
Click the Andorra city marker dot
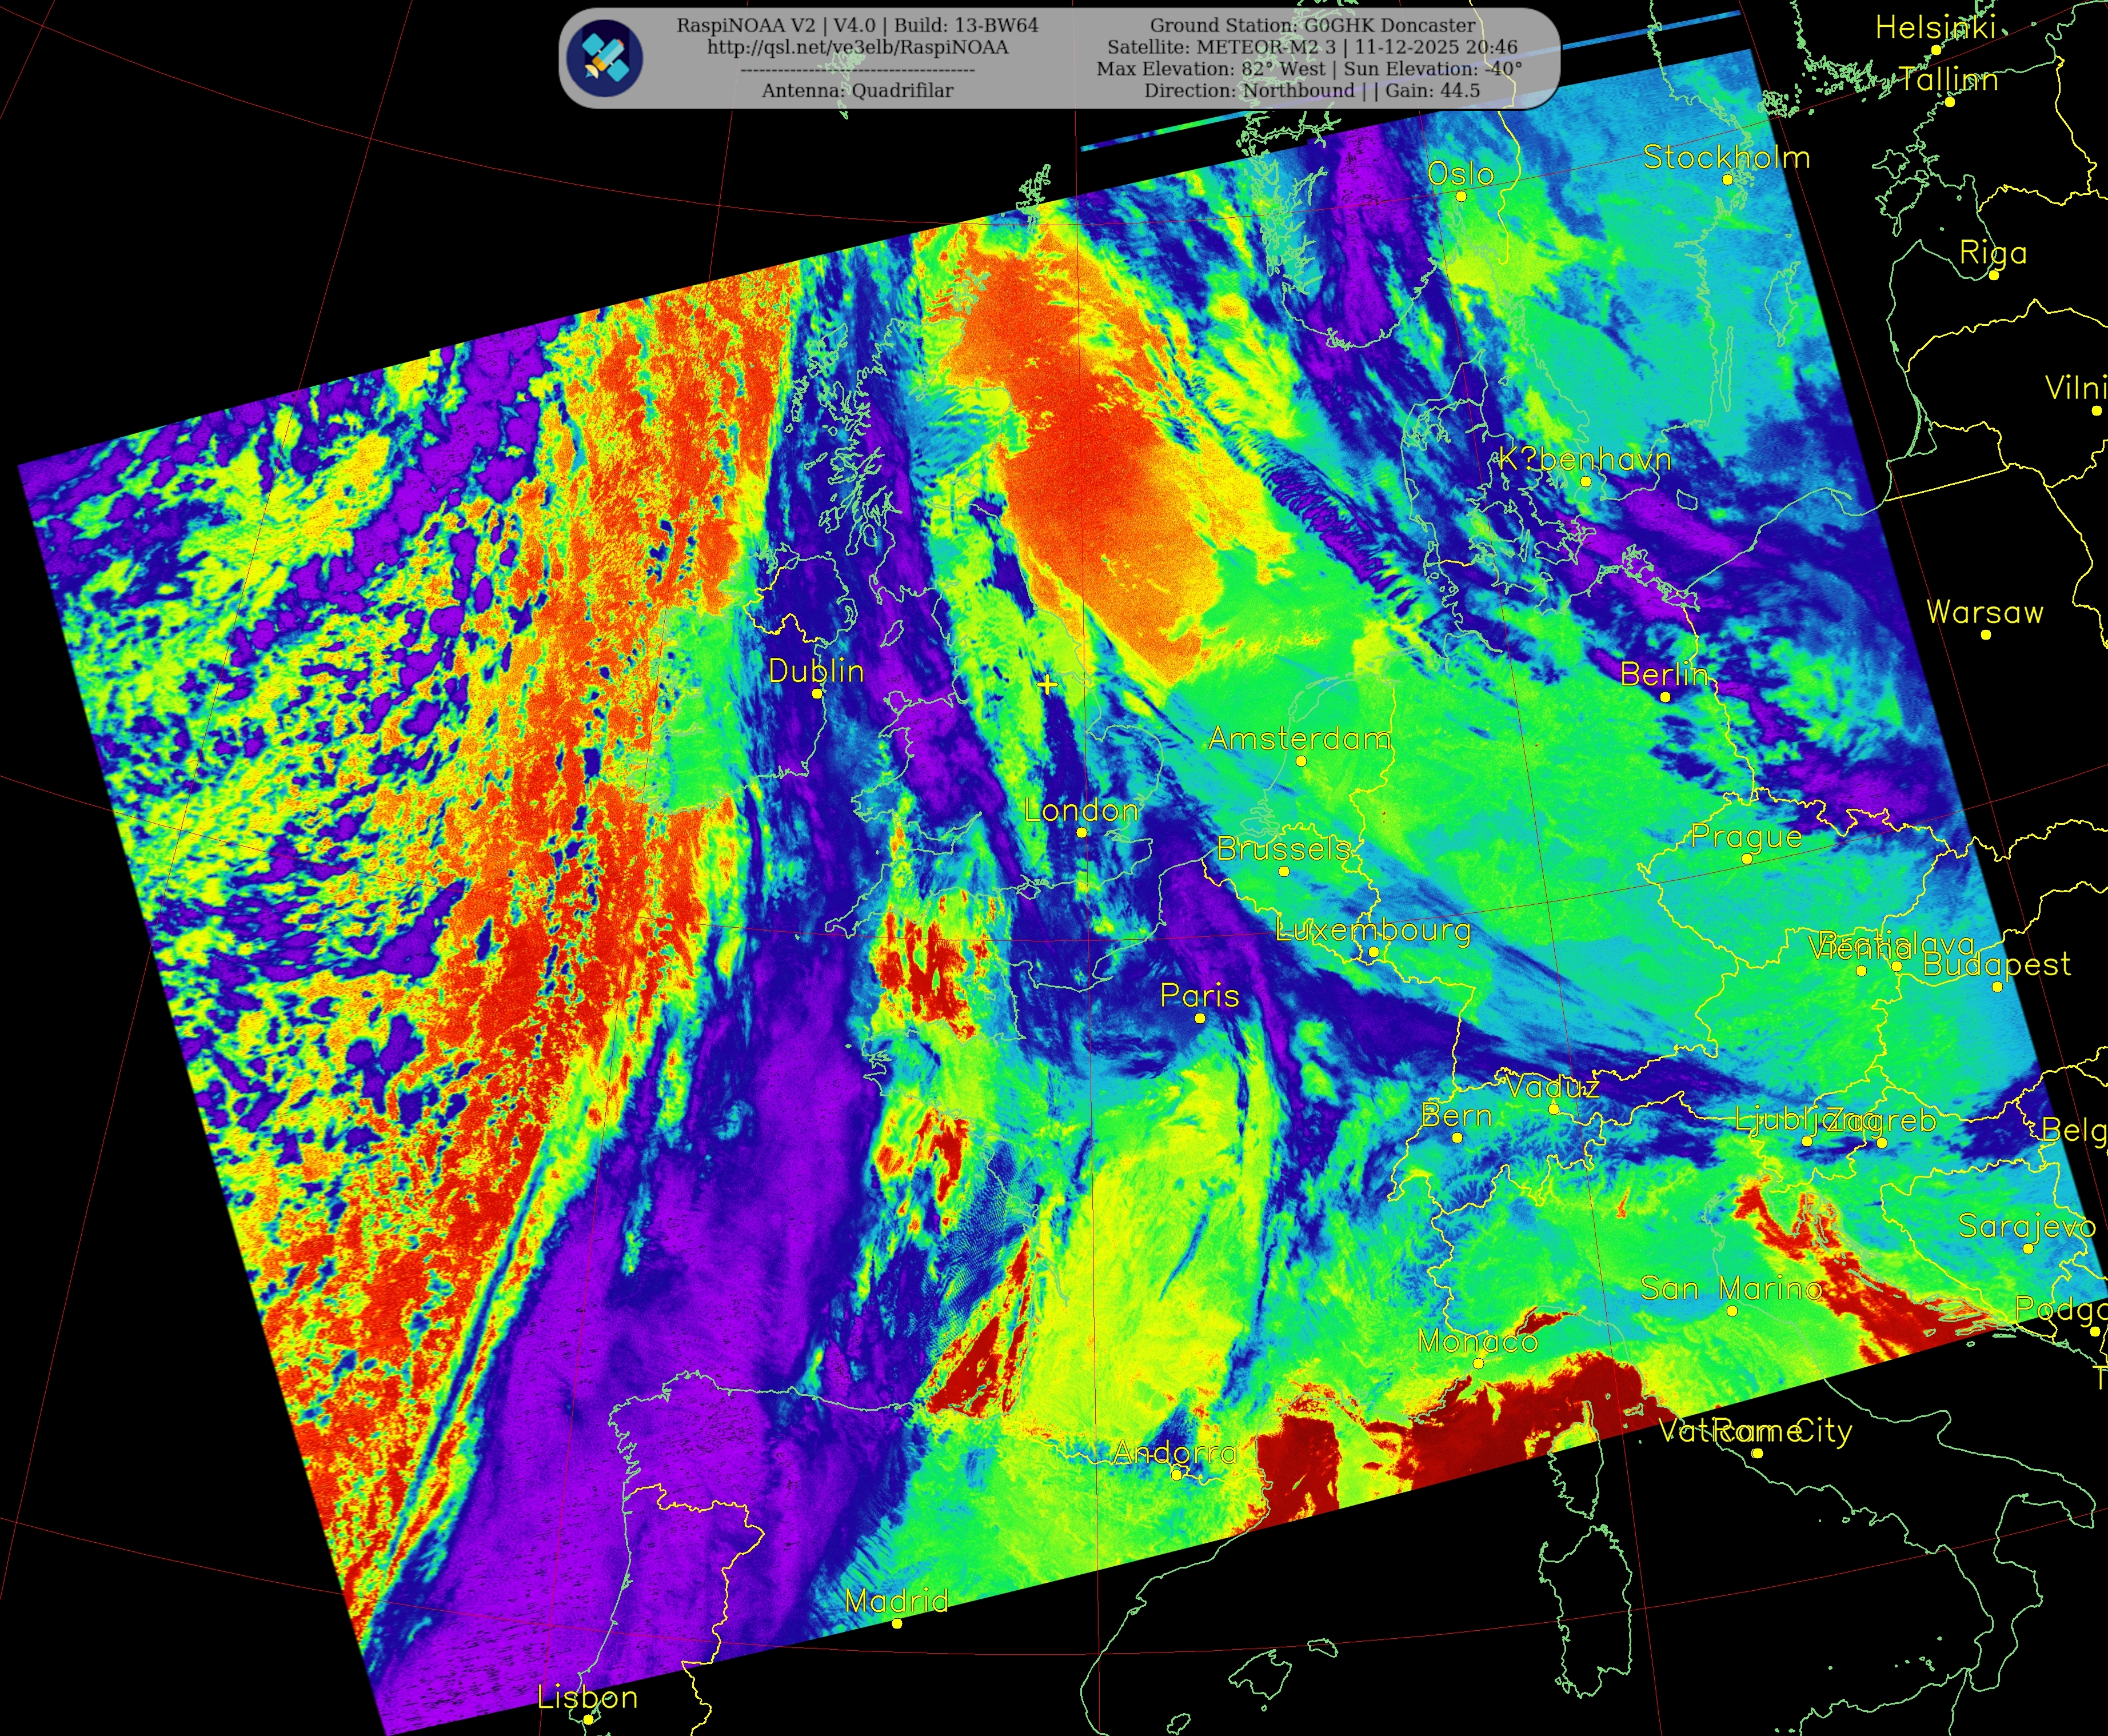[x=1177, y=1474]
